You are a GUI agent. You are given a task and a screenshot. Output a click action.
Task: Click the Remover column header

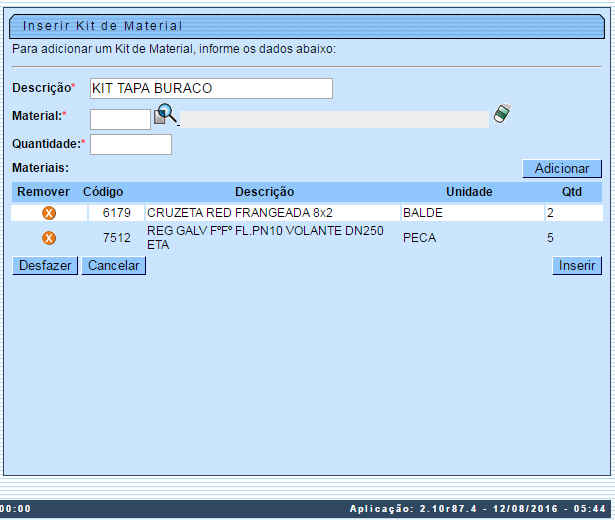click(x=44, y=191)
